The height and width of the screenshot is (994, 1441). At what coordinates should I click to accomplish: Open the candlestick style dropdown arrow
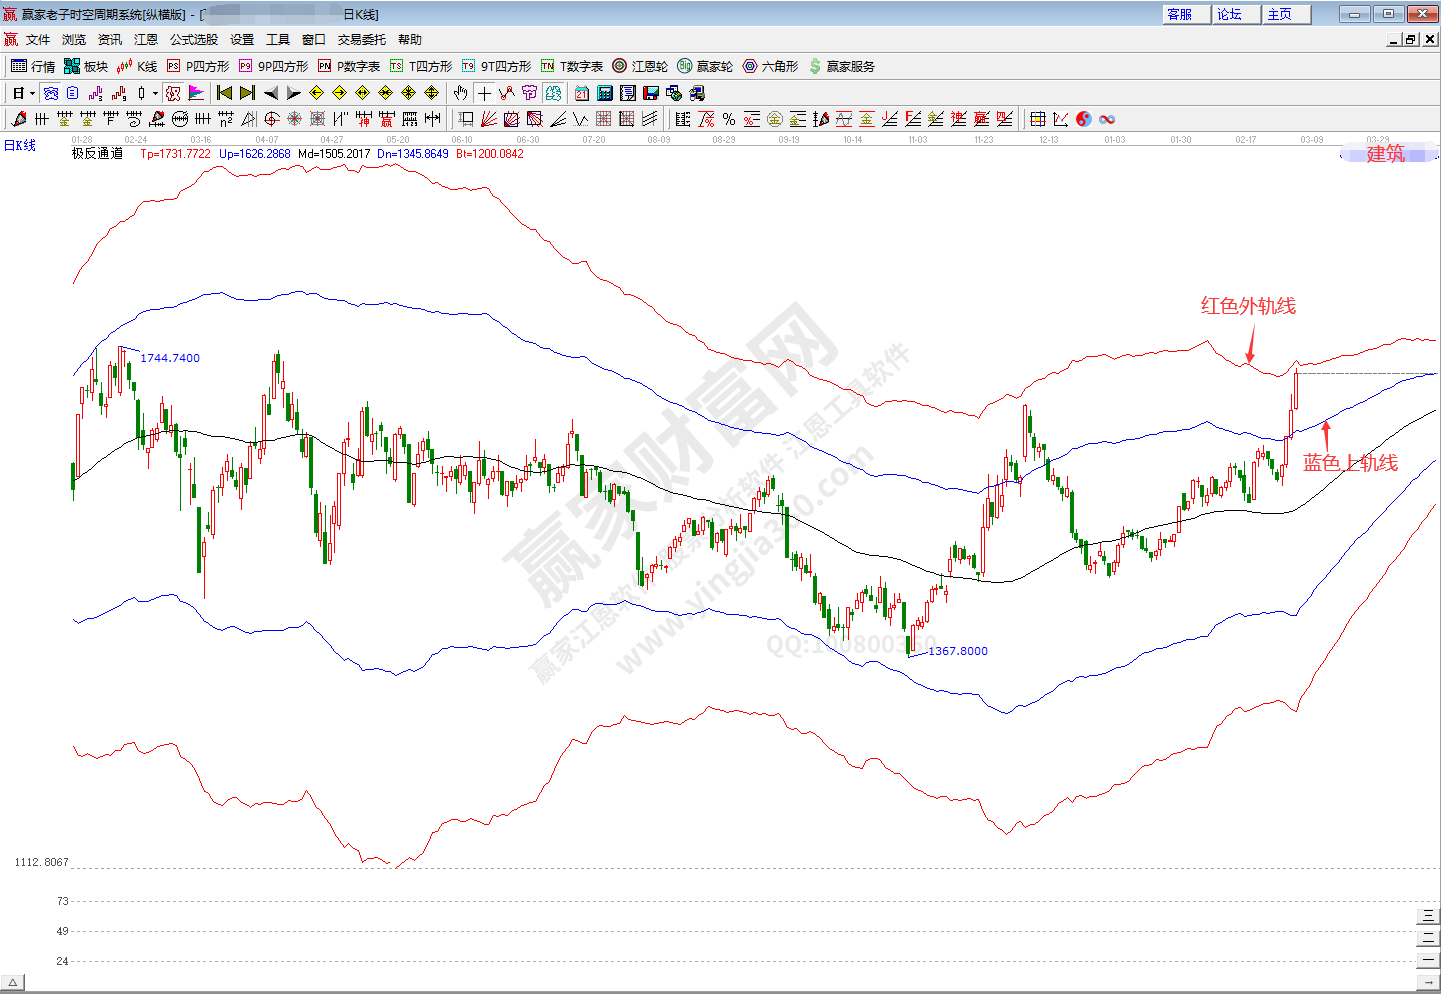155,93
